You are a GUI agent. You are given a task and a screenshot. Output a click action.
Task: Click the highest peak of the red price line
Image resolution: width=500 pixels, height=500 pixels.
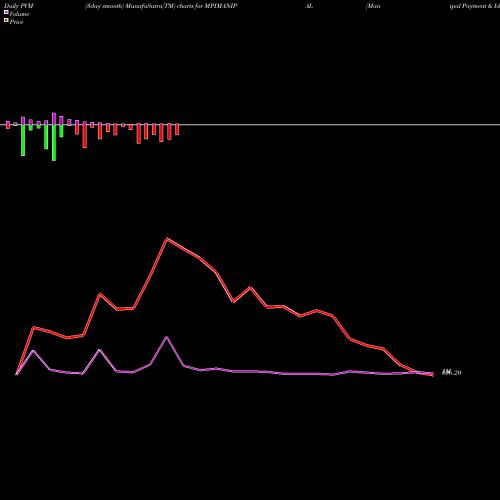click(167, 239)
